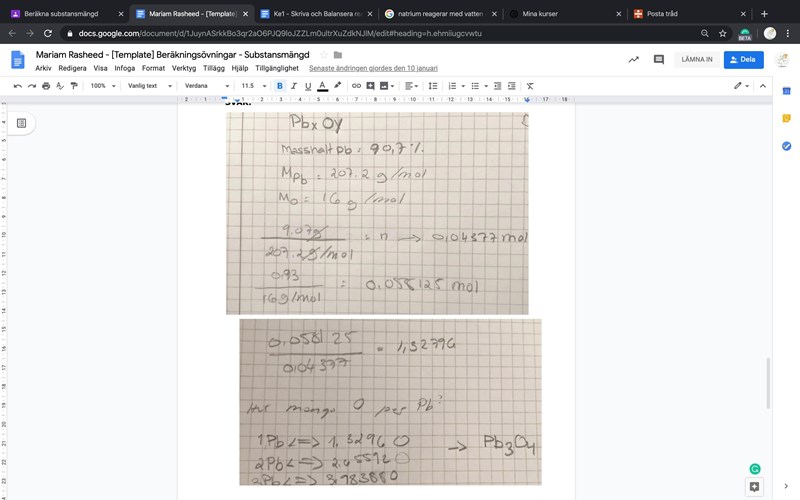
Task: Open the comment history icon
Action: tap(658, 60)
